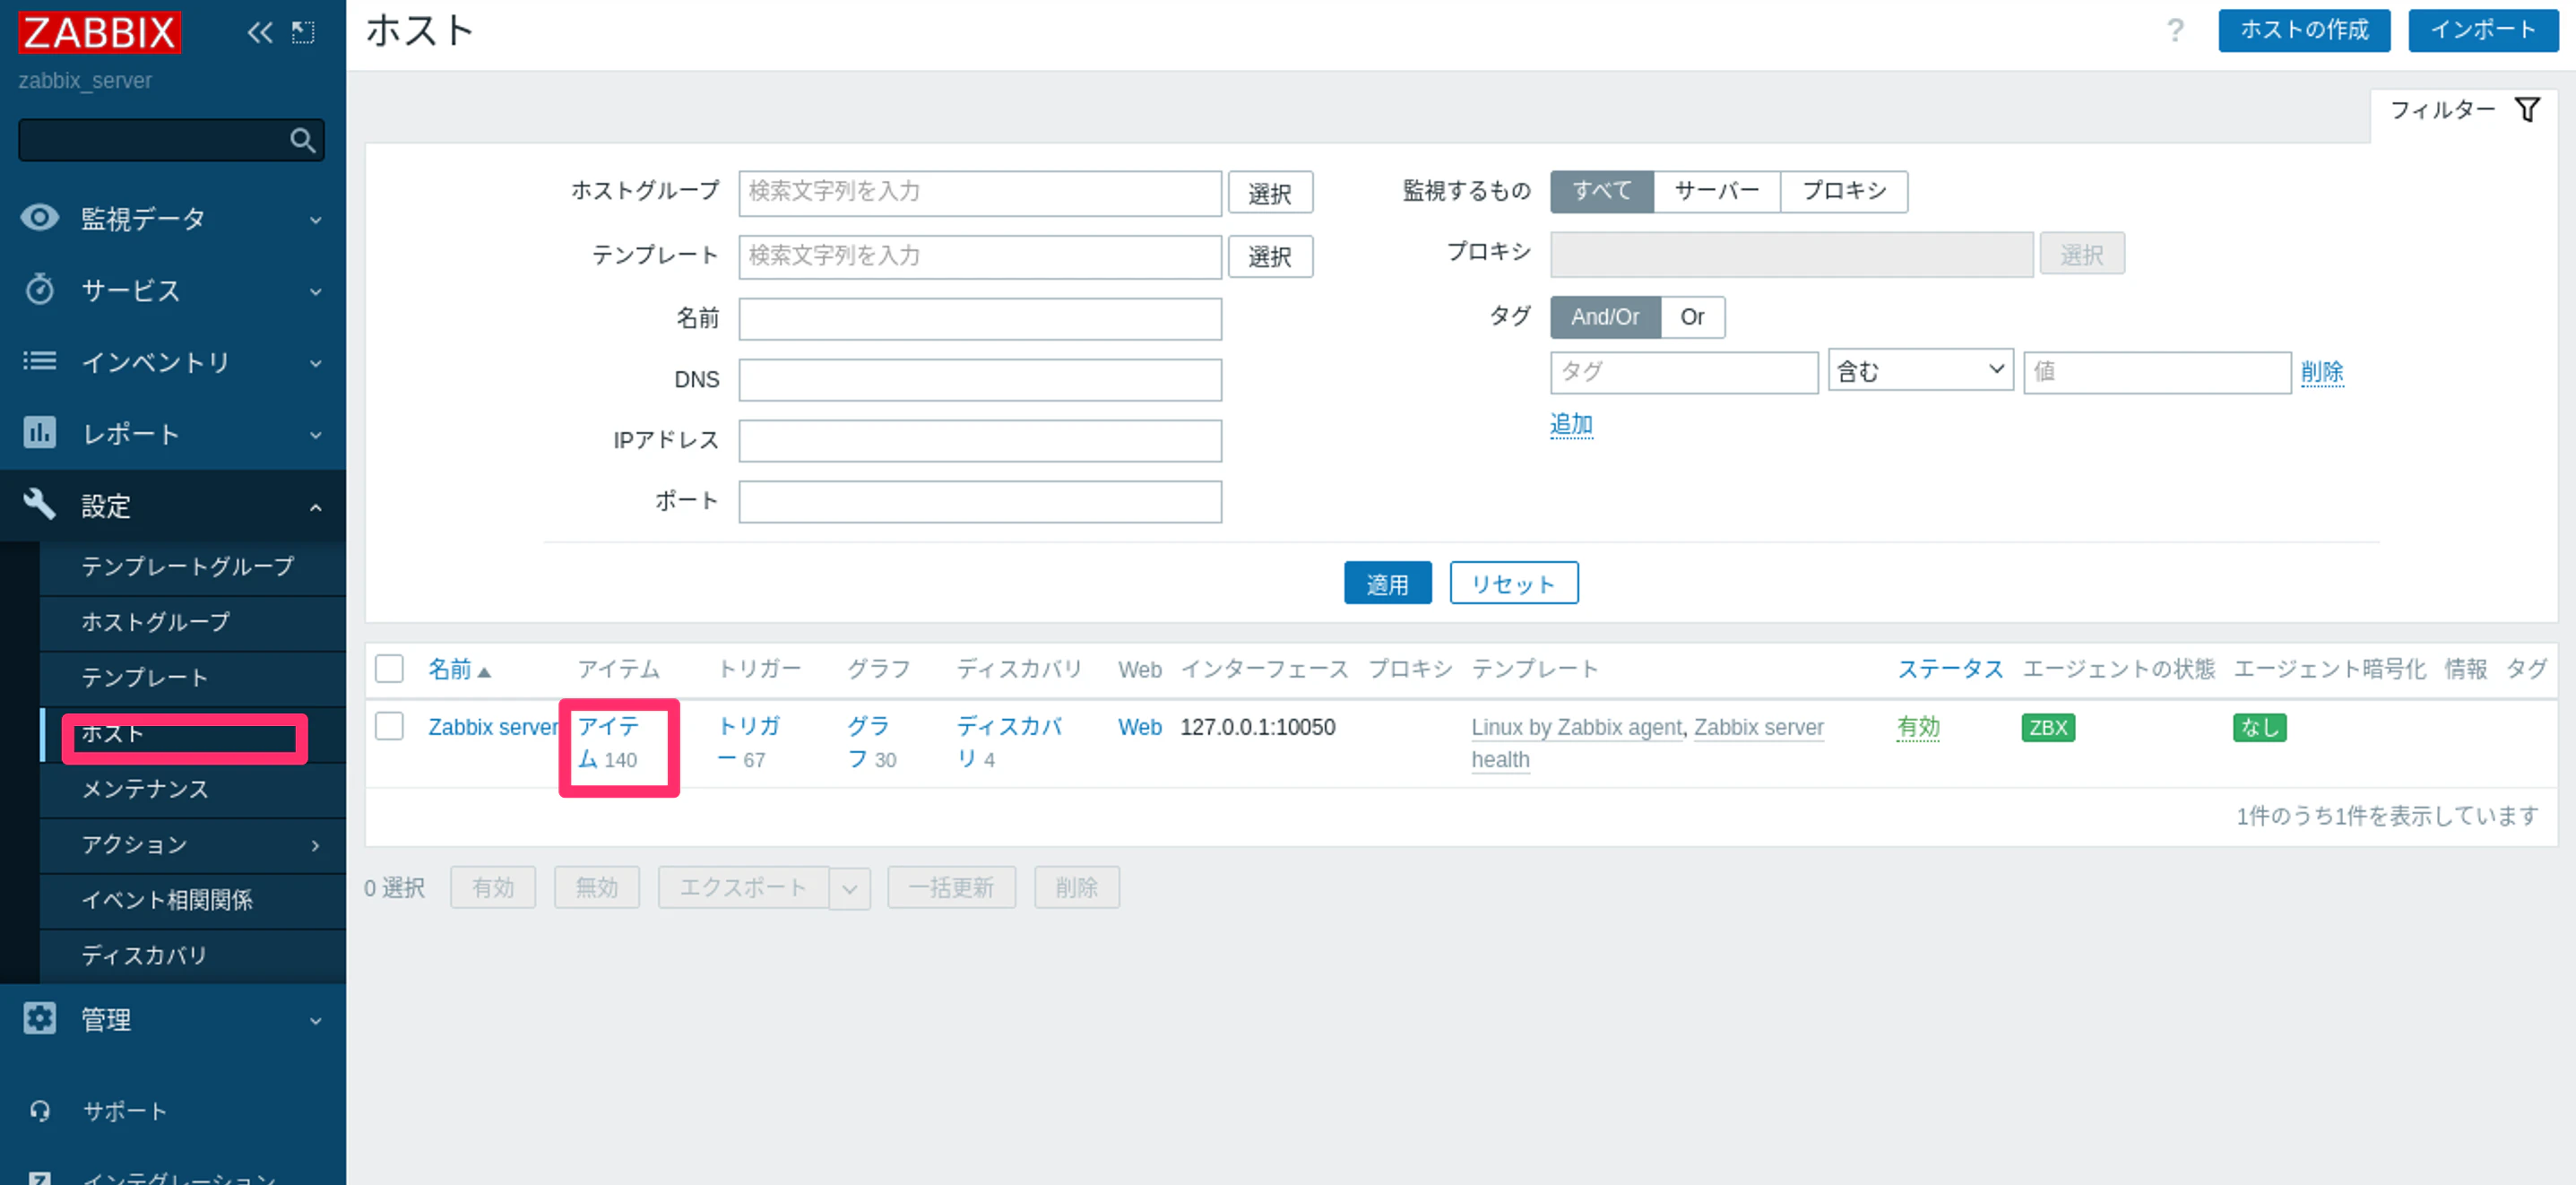This screenshot has width=2576, height=1185.
Task: Click the wrench icon for 設定
Action: point(40,504)
